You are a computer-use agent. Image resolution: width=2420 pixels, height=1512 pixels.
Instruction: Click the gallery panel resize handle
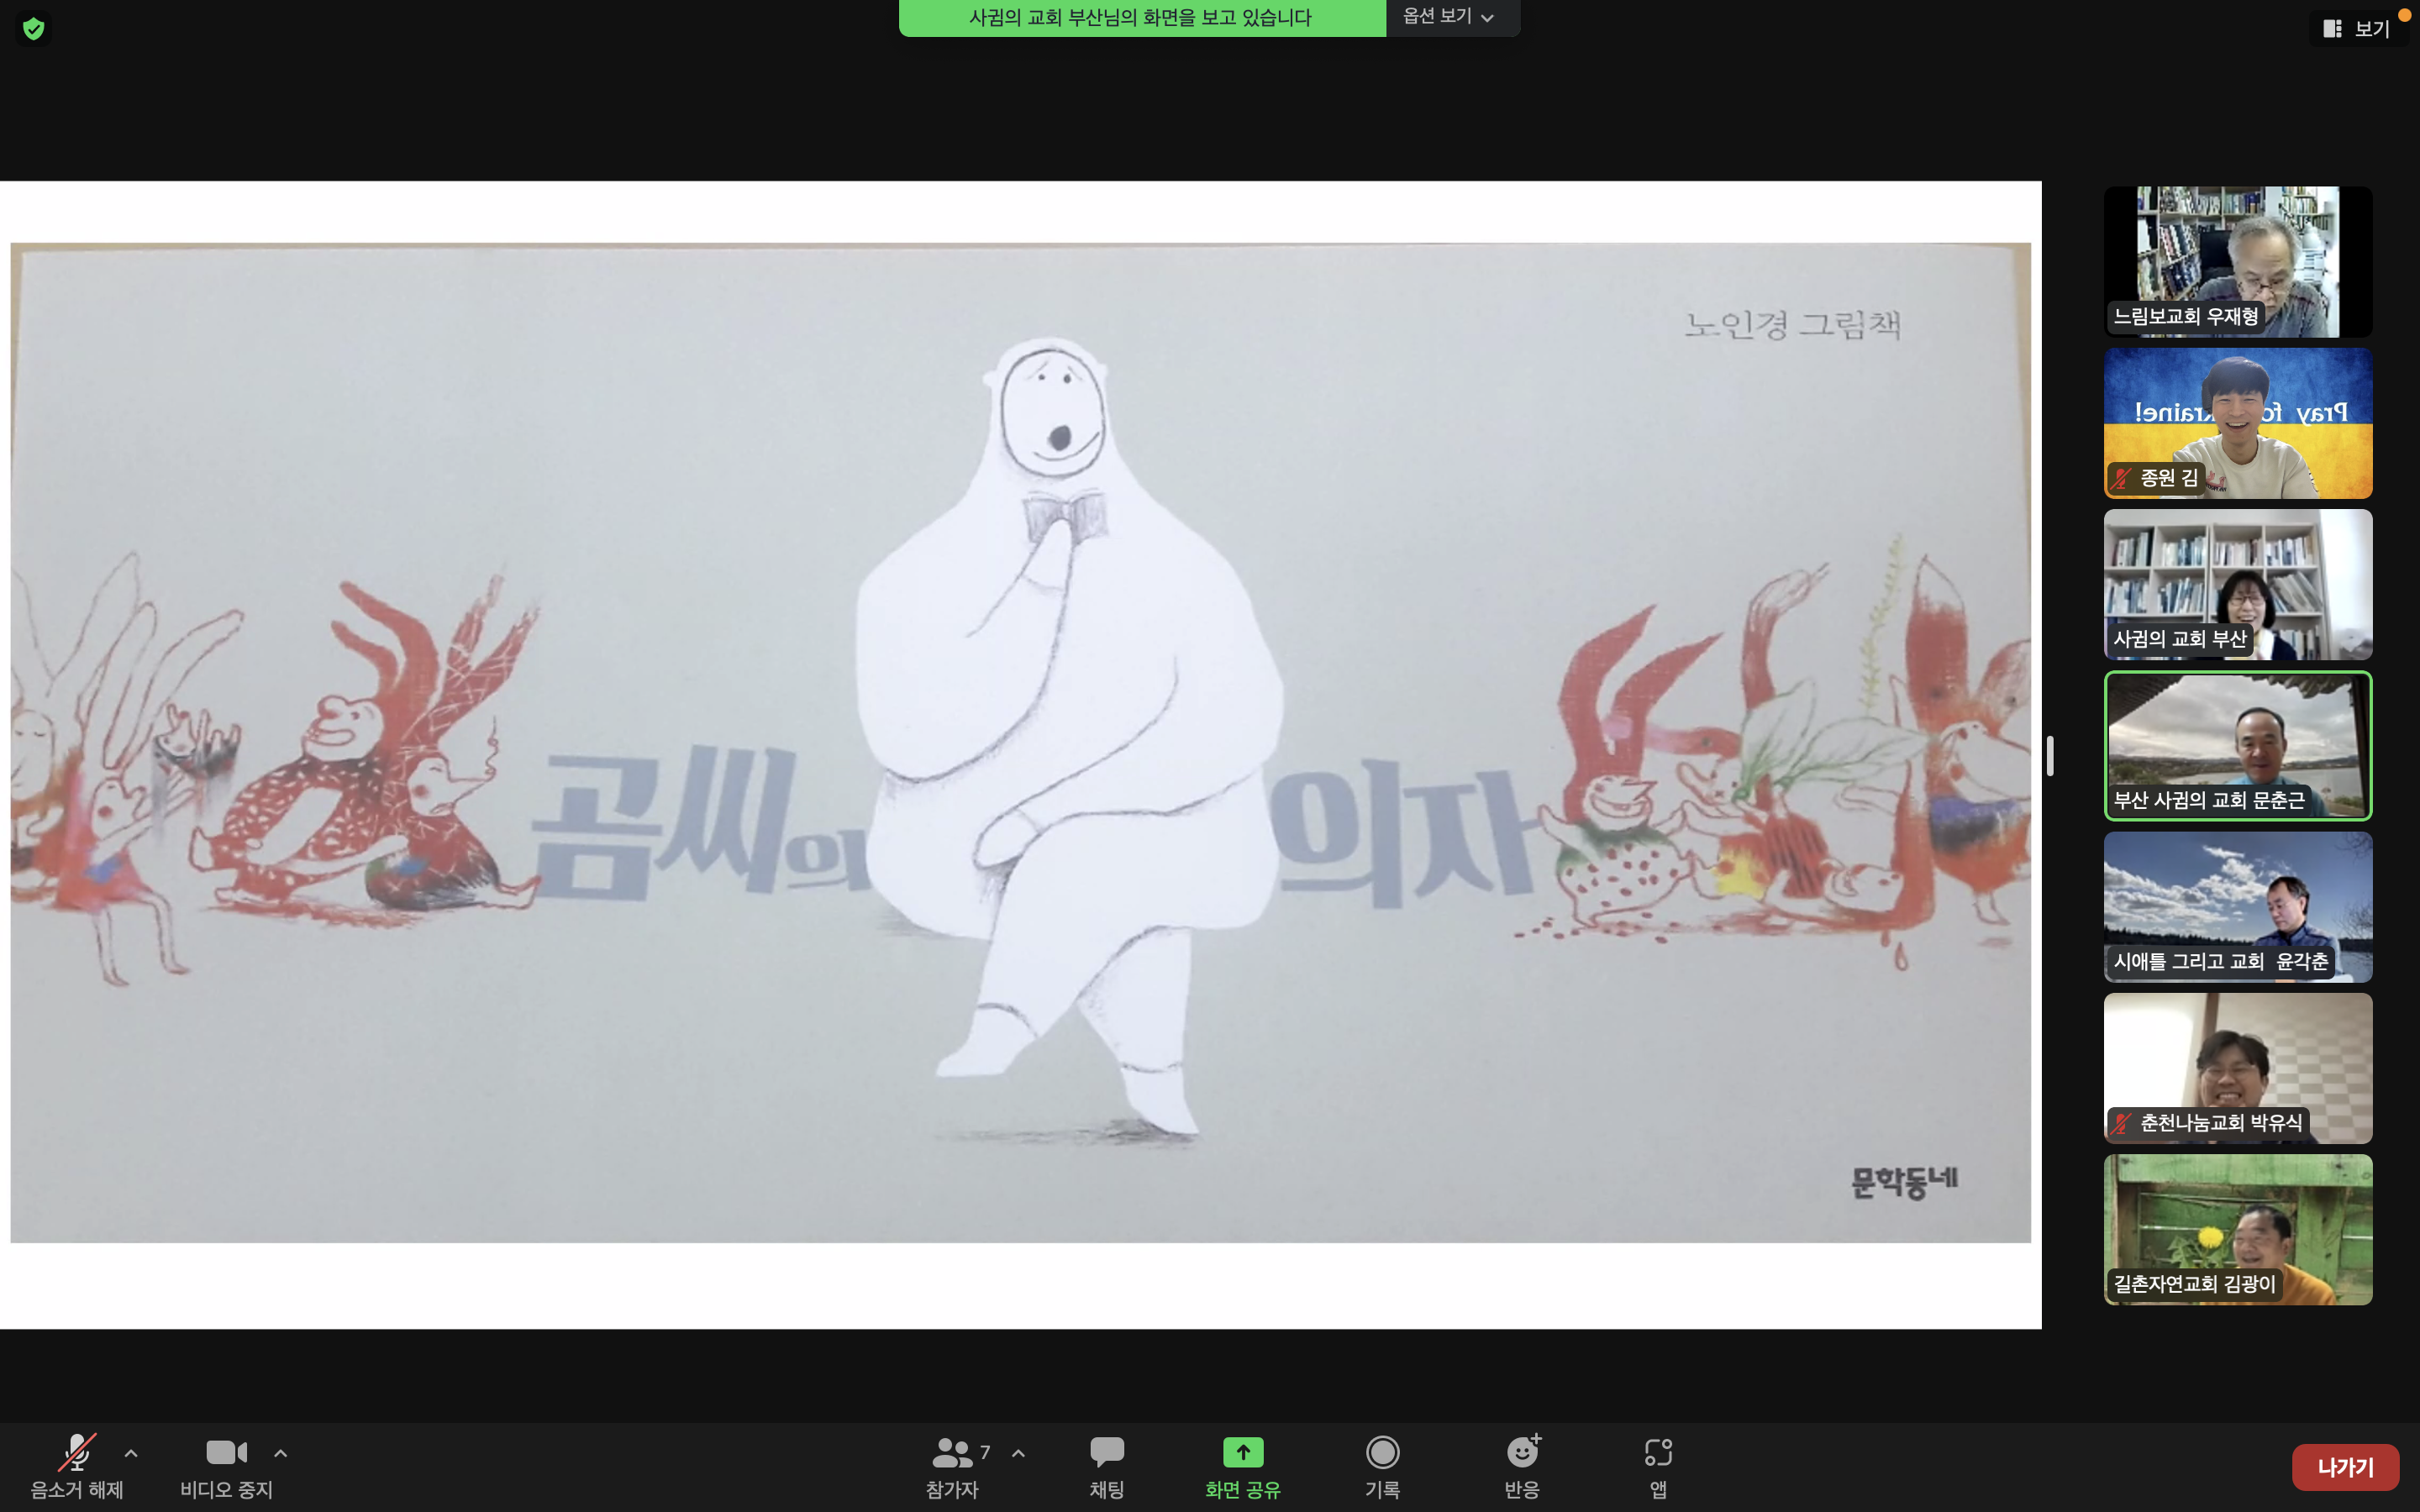(2050, 756)
